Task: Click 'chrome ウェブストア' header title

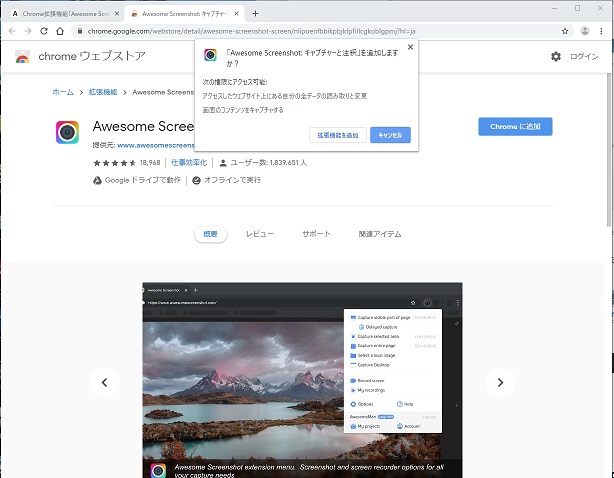Action: [92, 56]
